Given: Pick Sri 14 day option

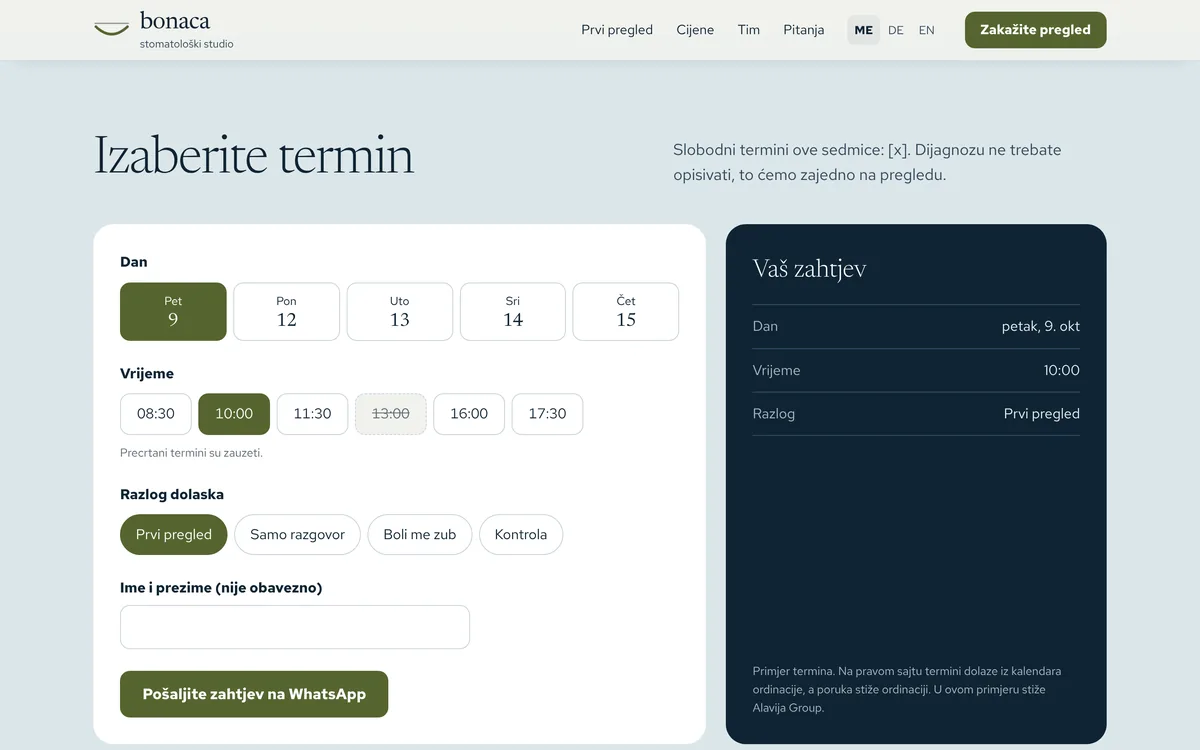Looking at the screenshot, I should (x=513, y=312).
